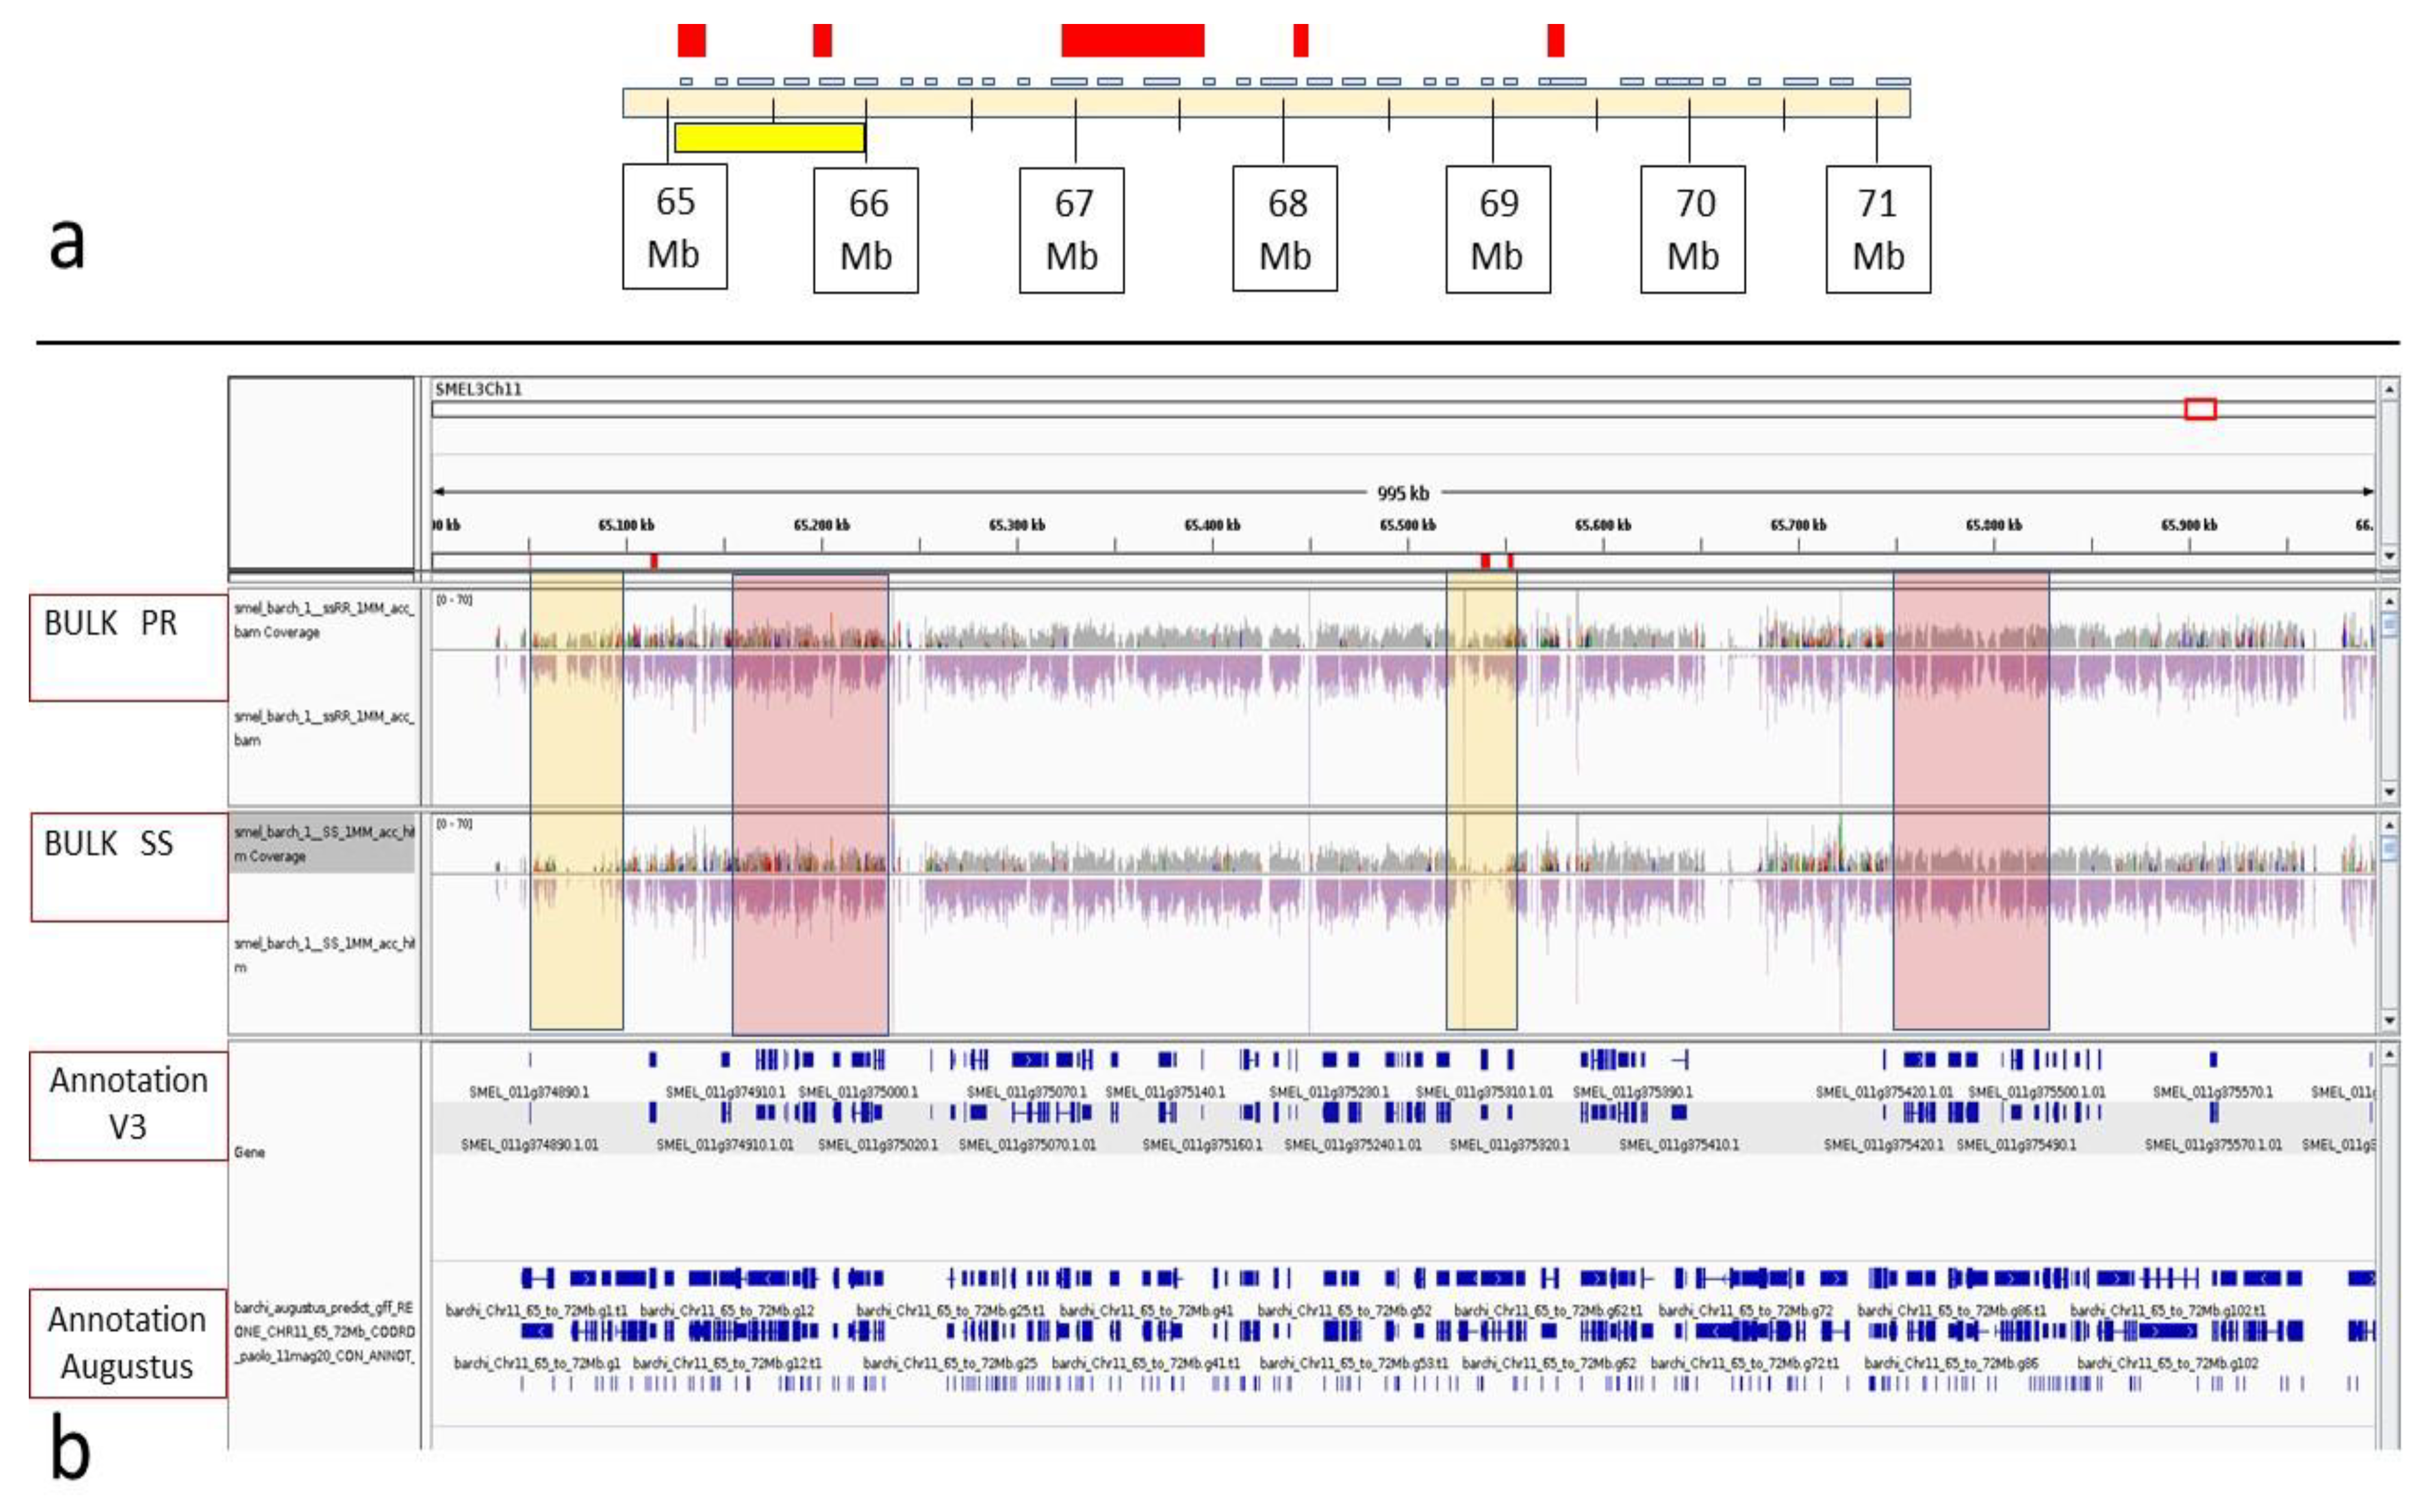Click scroll-down arrow of ruler panel

click(x=2389, y=555)
